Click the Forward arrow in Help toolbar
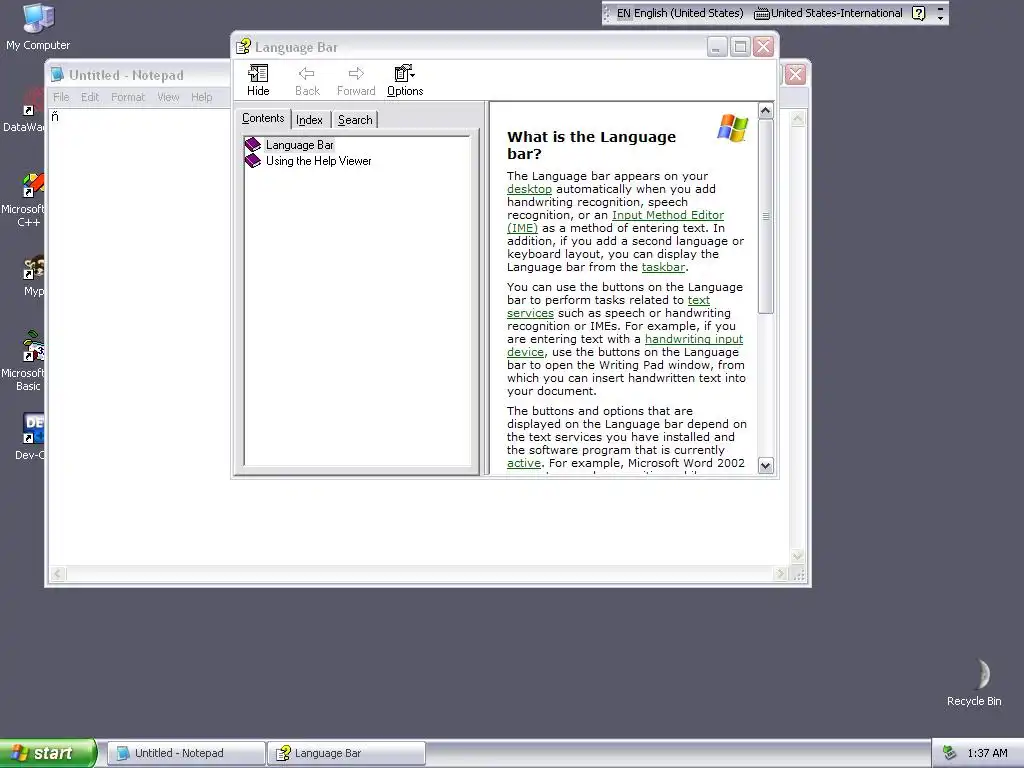 point(356,81)
